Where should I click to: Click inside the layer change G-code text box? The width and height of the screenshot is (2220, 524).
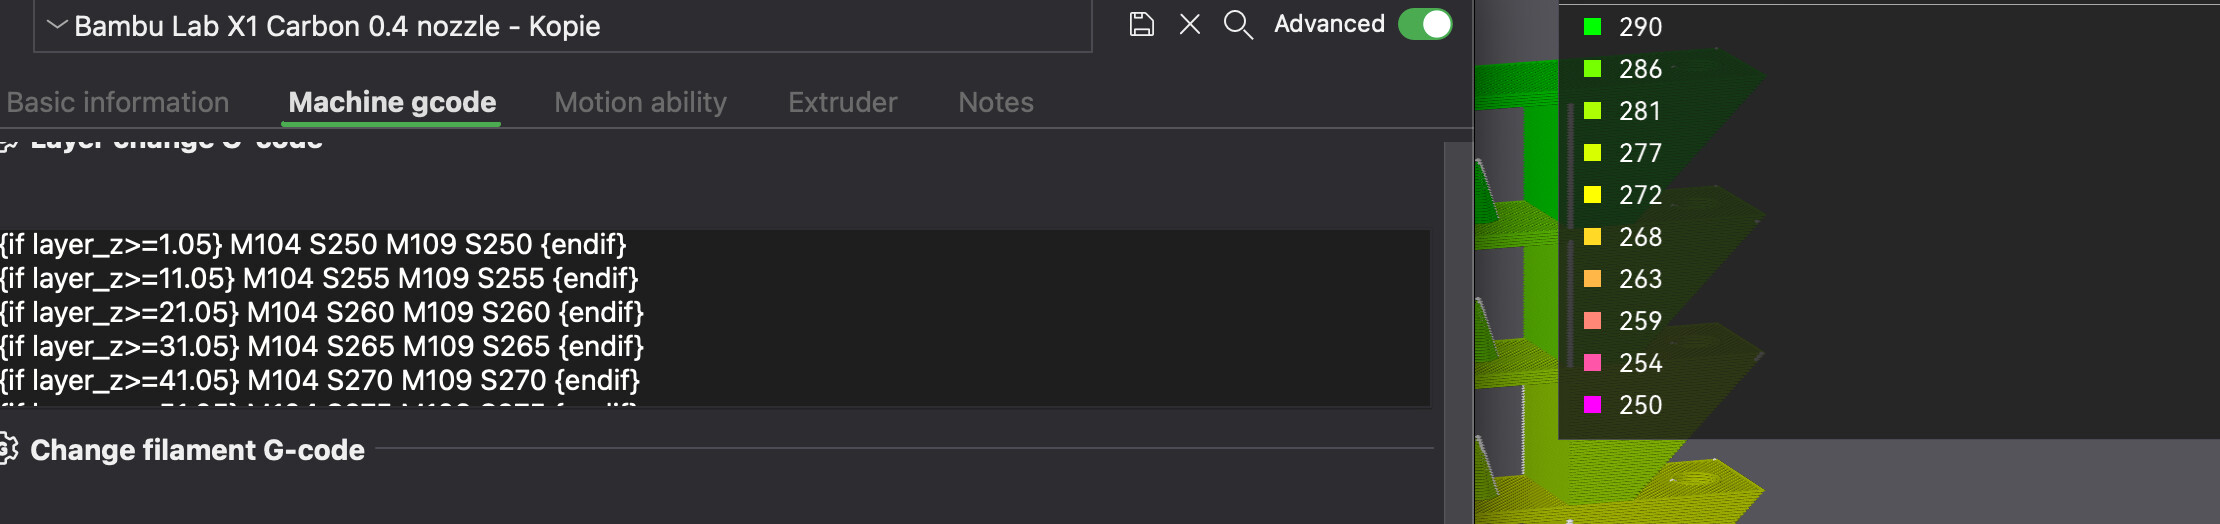(x=714, y=318)
